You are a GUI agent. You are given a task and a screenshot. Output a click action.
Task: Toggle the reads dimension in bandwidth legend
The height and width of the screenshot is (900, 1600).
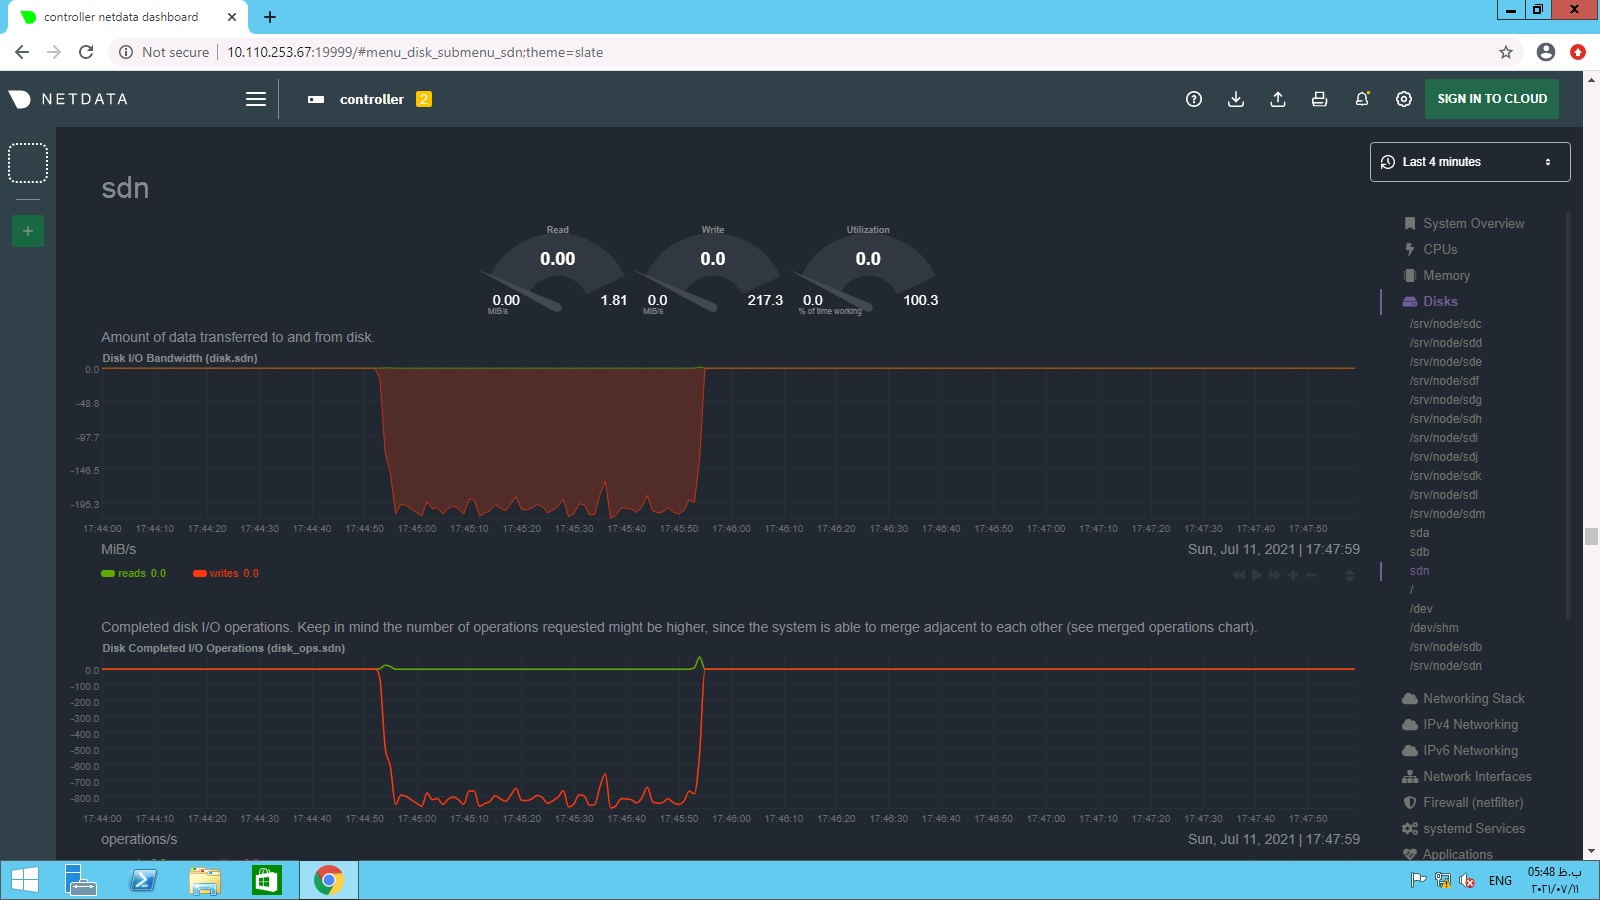tap(132, 574)
